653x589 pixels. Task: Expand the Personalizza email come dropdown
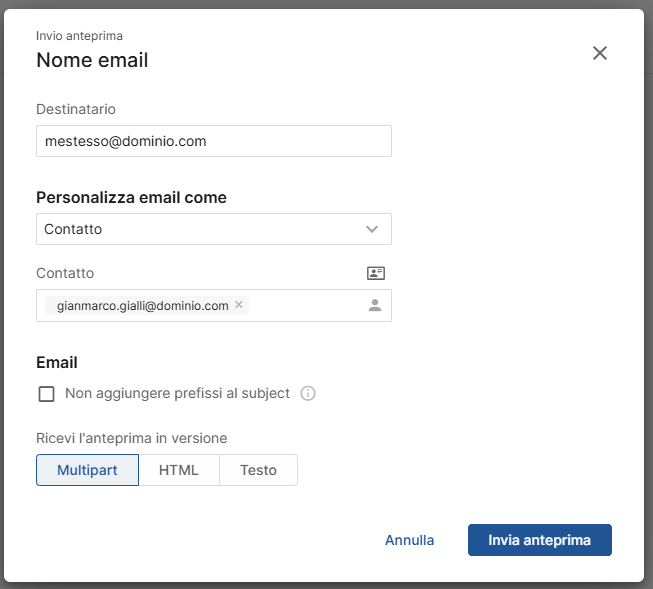coord(213,229)
